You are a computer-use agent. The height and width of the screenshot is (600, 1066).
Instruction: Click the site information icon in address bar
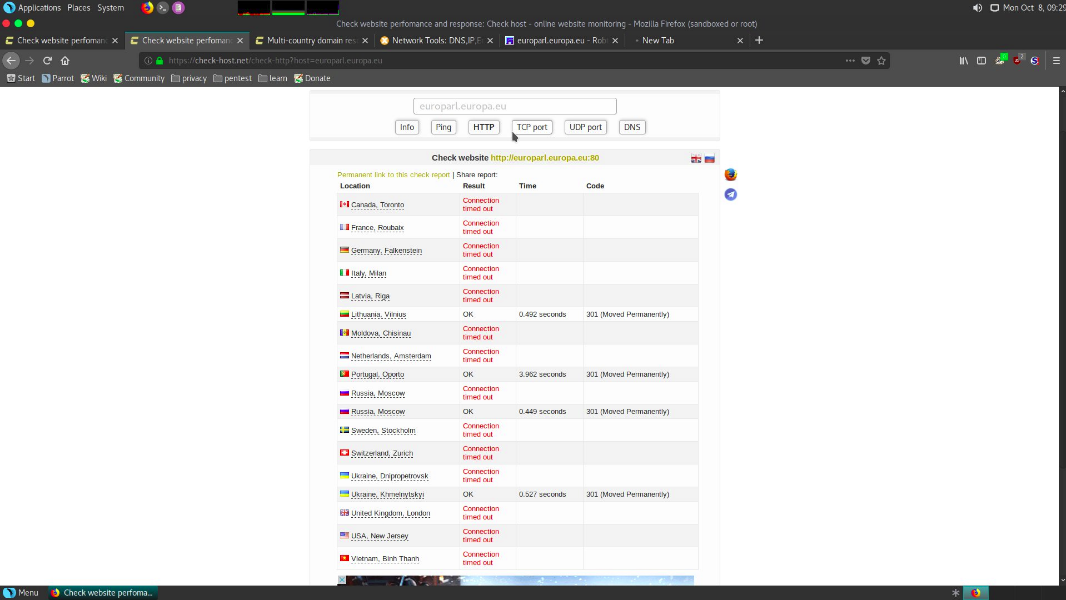point(148,60)
